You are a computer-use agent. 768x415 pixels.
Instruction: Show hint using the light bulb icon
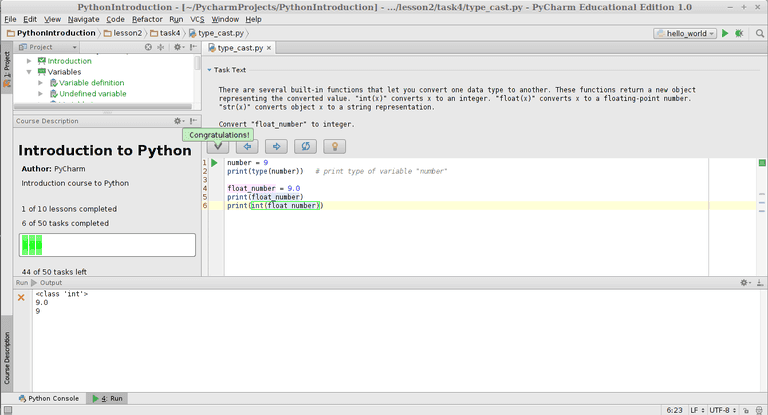[335, 146]
